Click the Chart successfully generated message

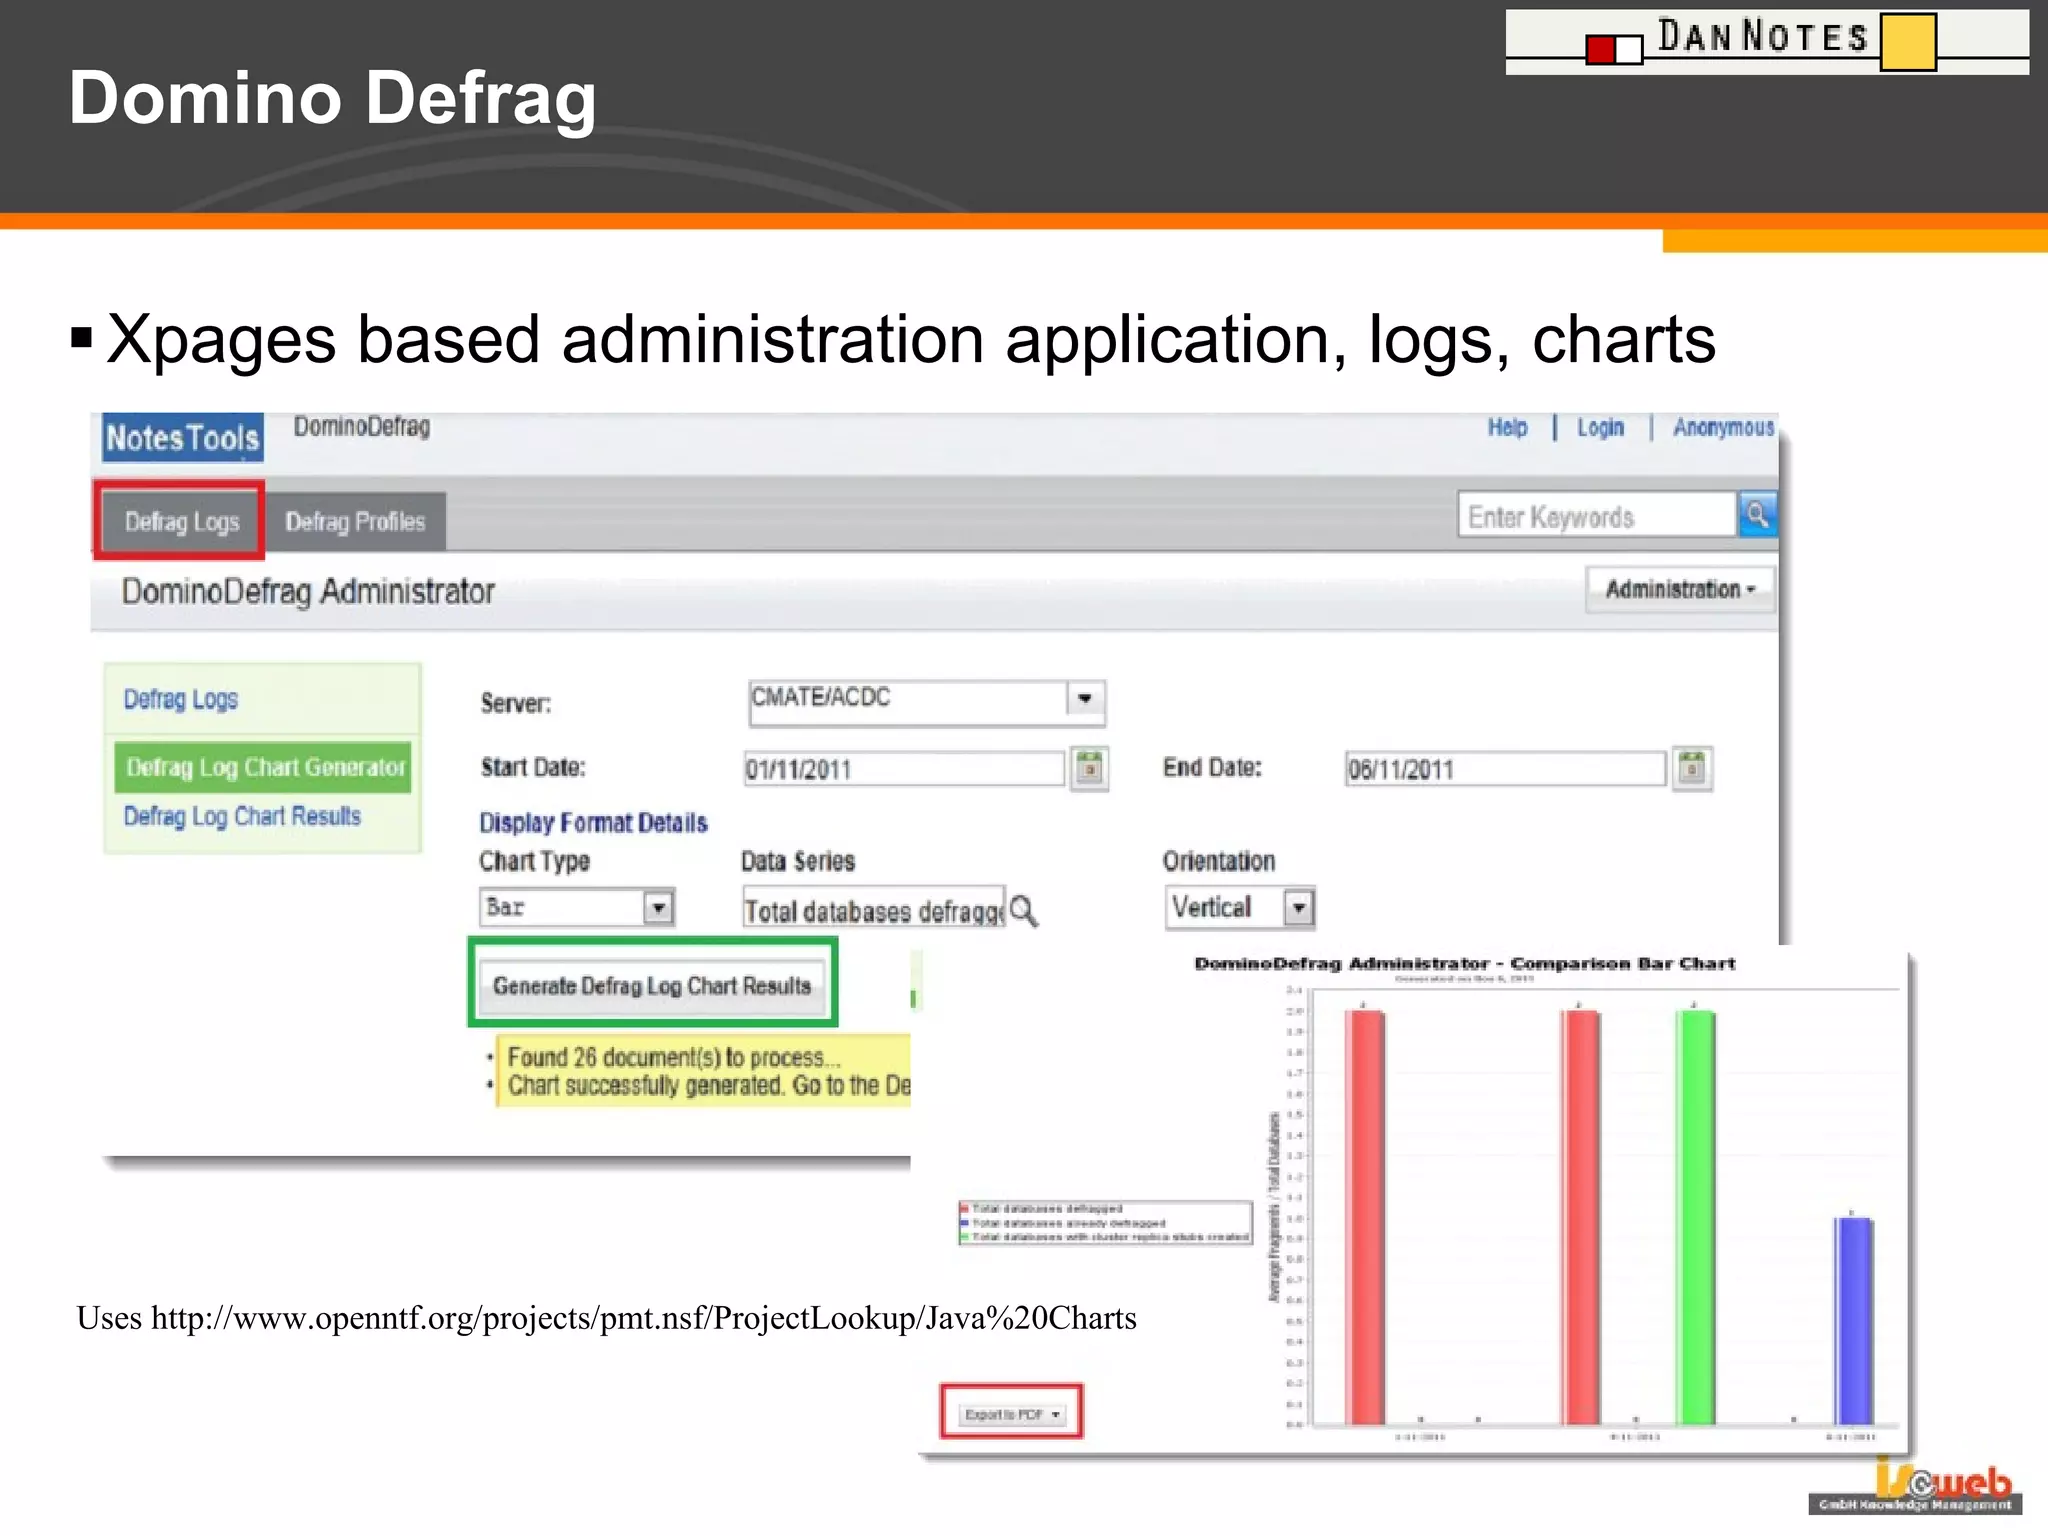(709, 1085)
